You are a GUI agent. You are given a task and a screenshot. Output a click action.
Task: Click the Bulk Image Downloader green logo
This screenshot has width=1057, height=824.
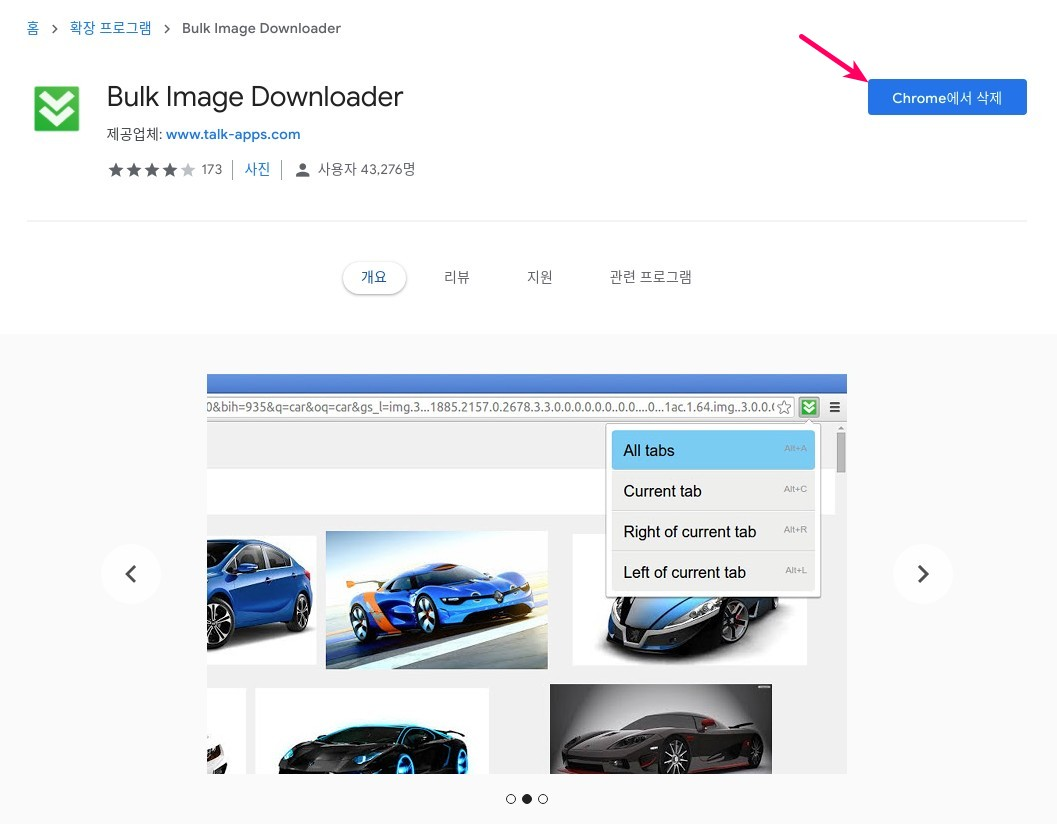tap(57, 109)
